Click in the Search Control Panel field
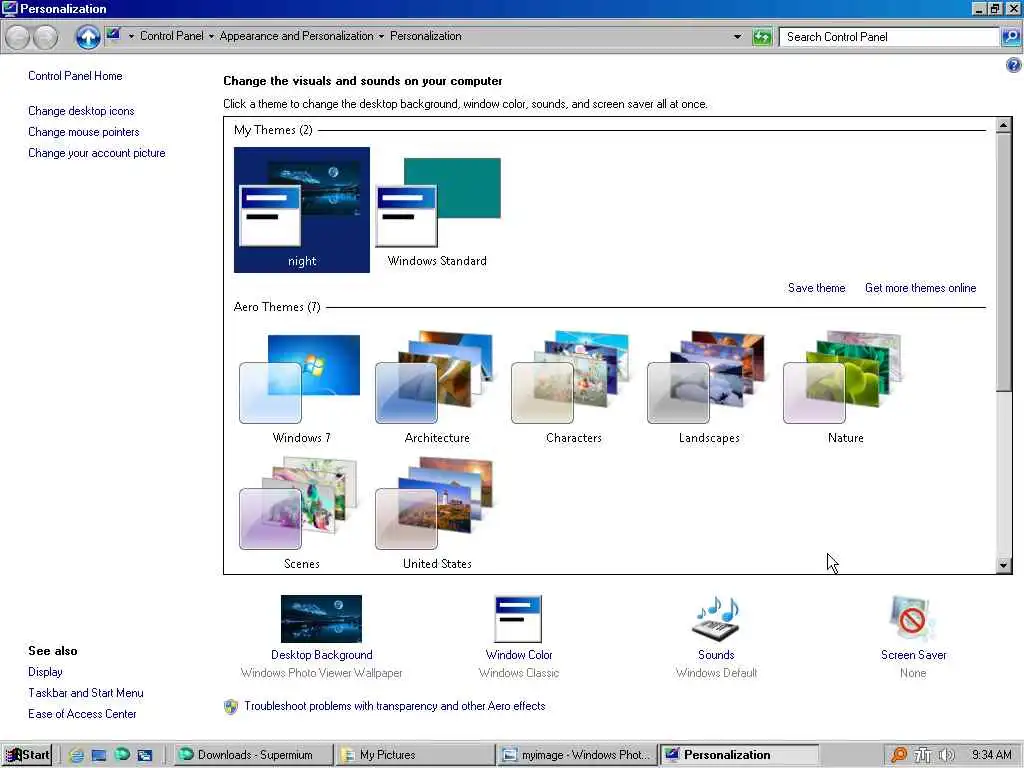Image resolution: width=1024 pixels, height=768 pixels. [x=889, y=37]
